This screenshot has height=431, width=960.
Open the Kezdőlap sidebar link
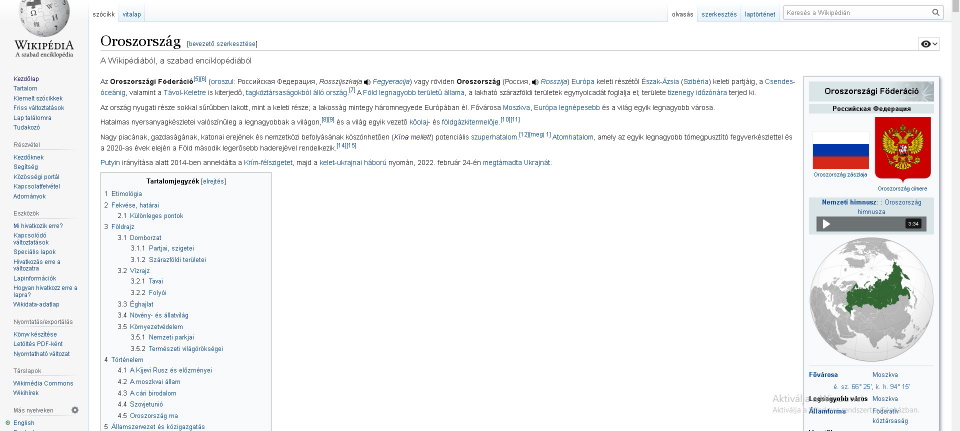pos(26,78)
